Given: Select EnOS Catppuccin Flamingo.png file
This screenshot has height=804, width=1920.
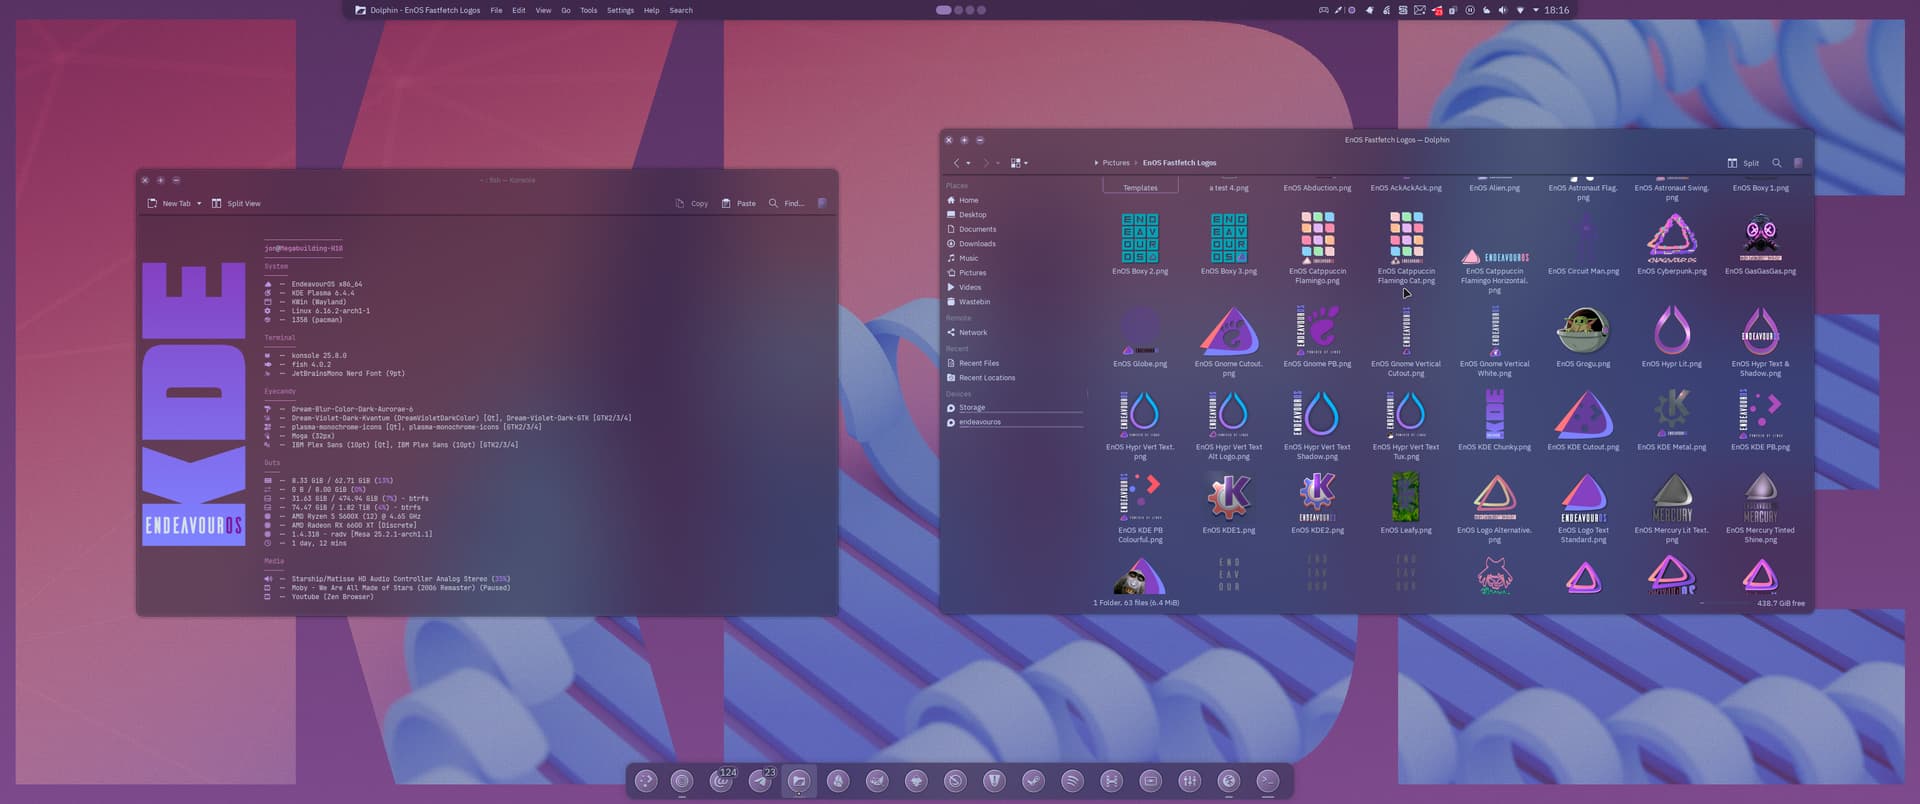Looking at the screenshot, I should pos(1318,247).
